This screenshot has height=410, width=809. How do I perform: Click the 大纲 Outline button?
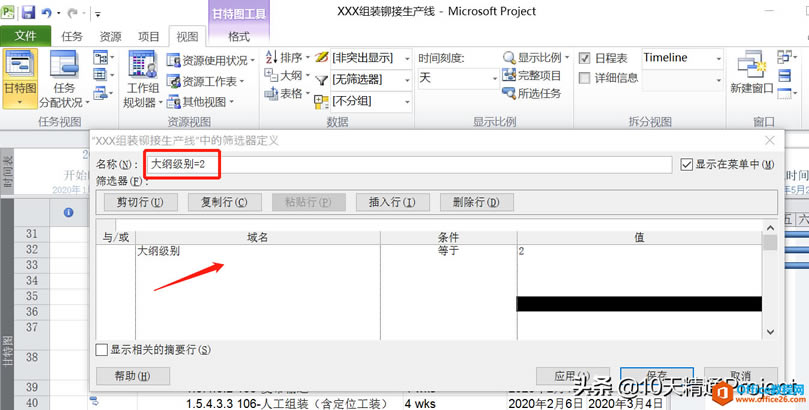tap(287, 75)
